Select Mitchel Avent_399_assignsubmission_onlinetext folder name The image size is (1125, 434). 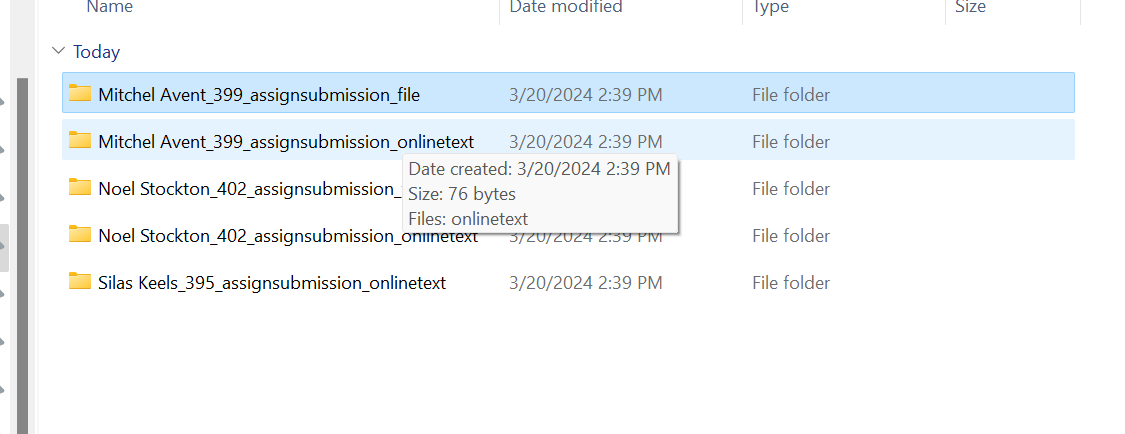(x=286, y=142)
